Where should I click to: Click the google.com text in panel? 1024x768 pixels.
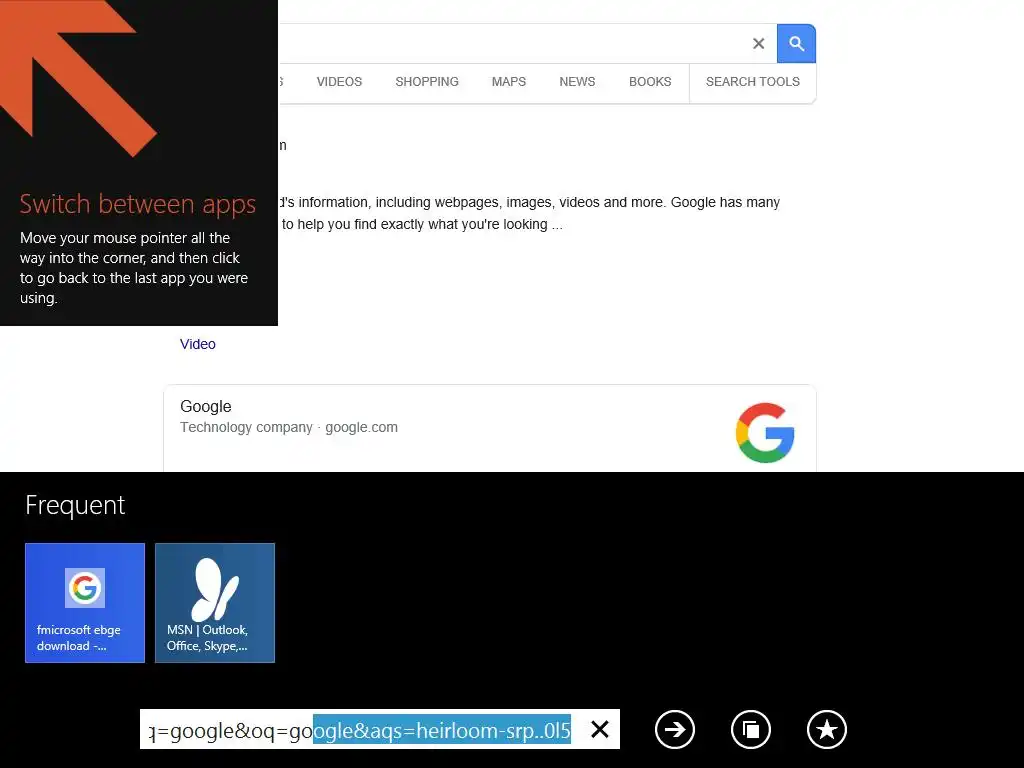361,427
